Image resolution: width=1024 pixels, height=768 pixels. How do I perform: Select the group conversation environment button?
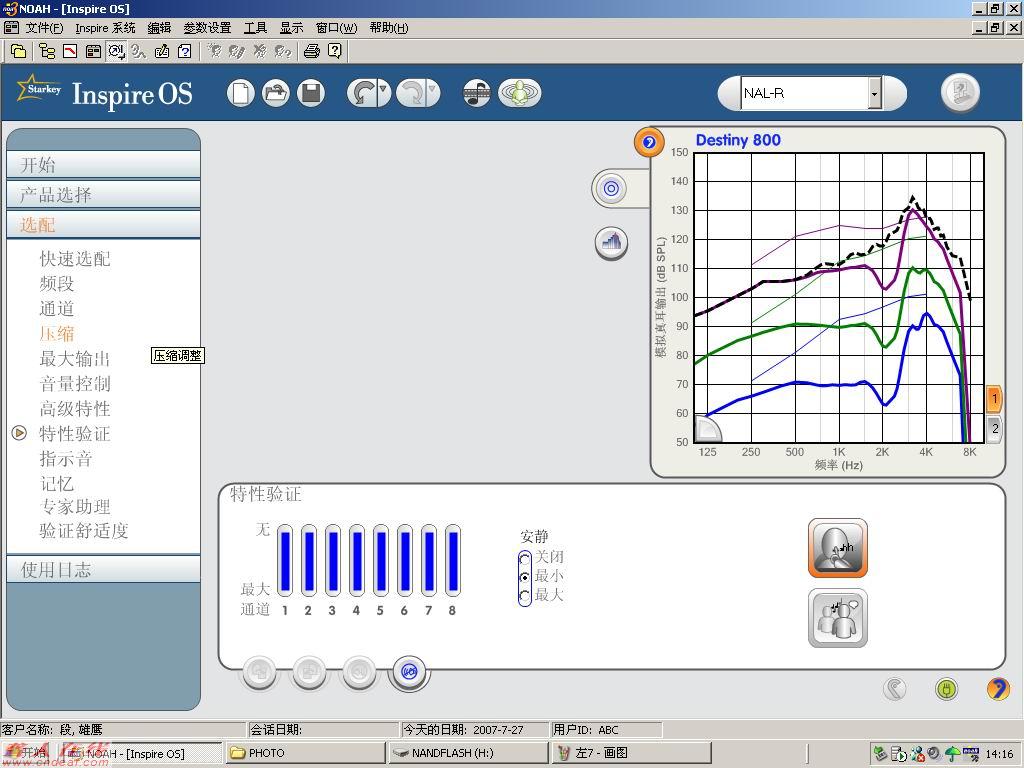(x=838, y=618)
